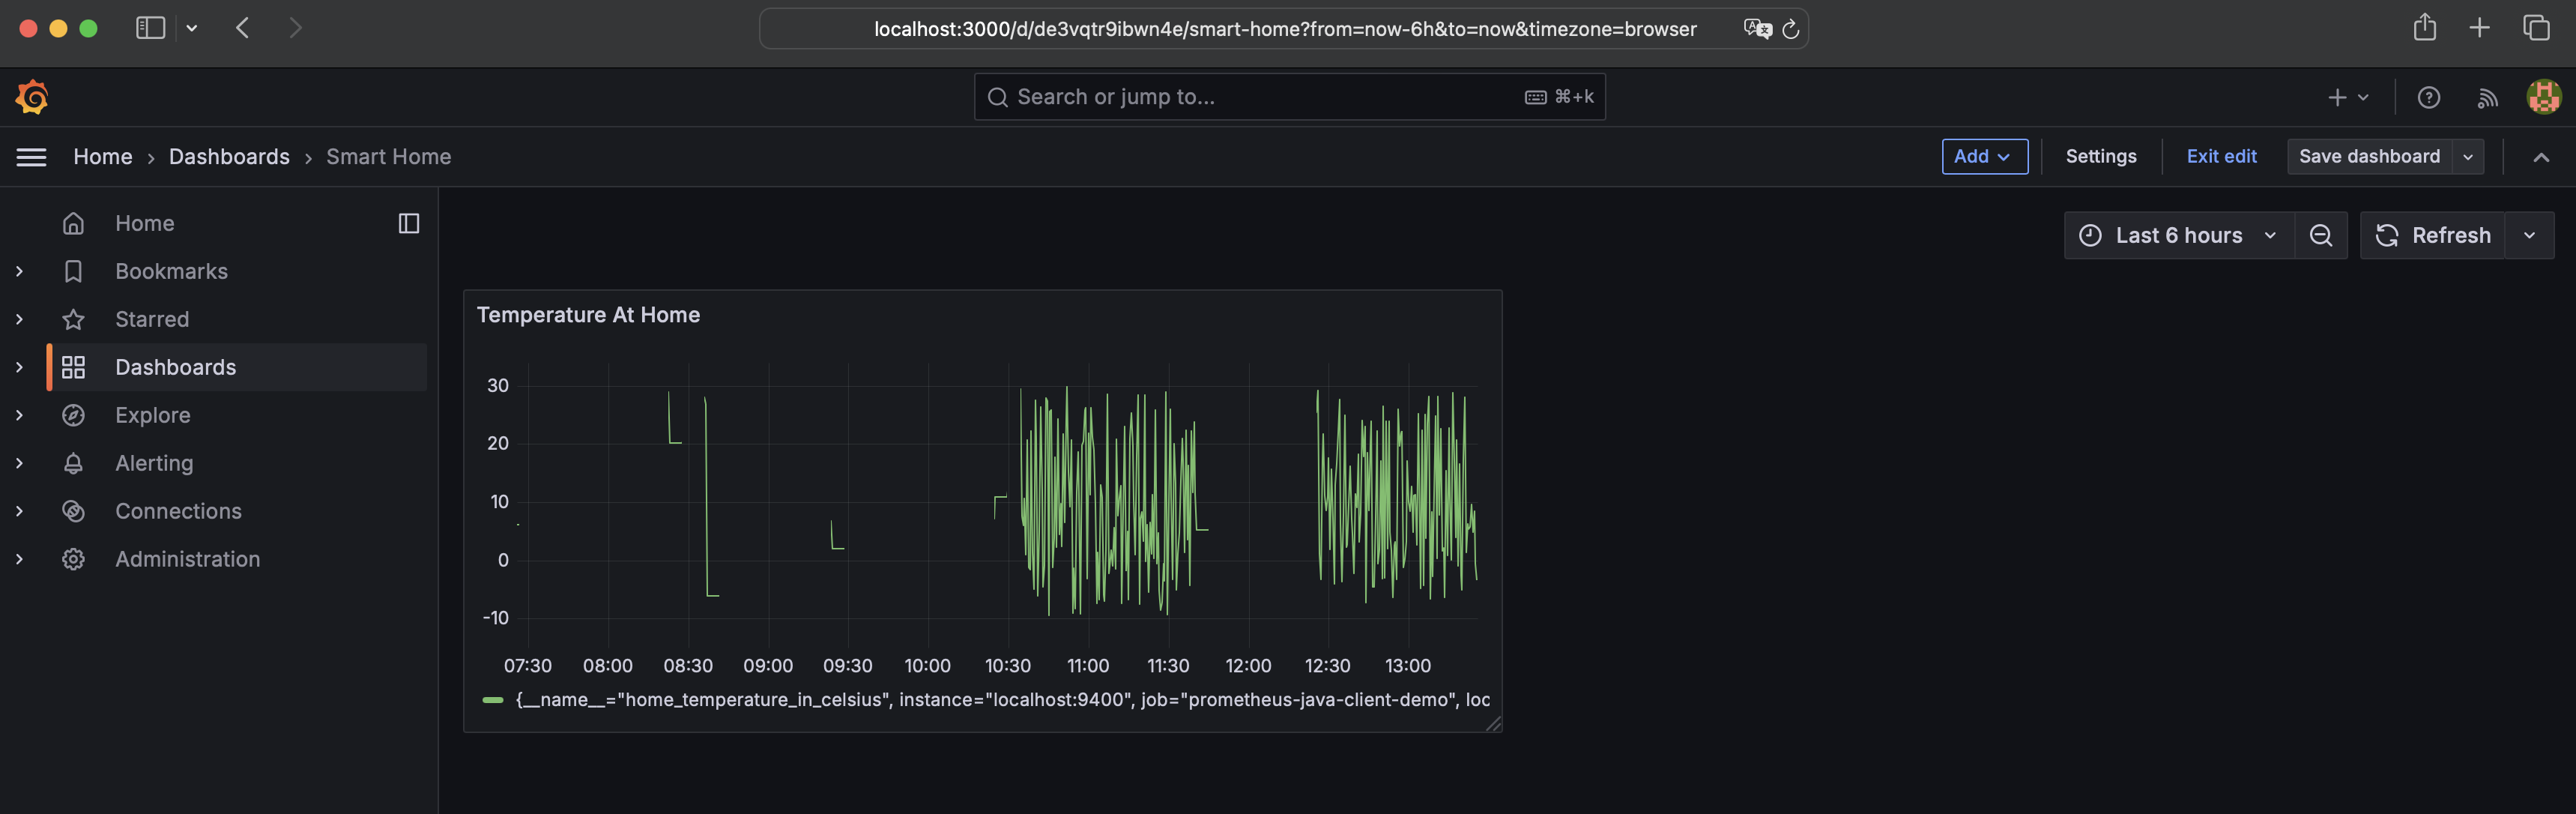Open the user profile avatar
2576x814 pixels.
click(x=2544, y=97)
